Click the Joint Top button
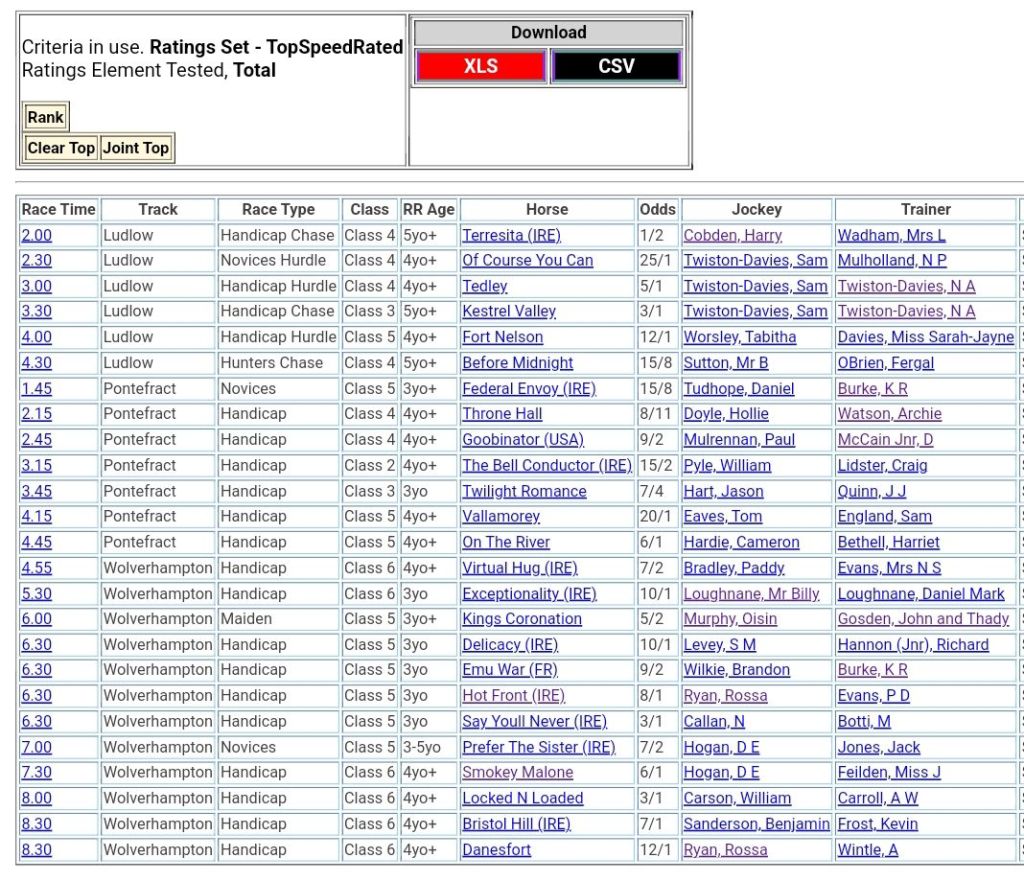 (136, 148)
